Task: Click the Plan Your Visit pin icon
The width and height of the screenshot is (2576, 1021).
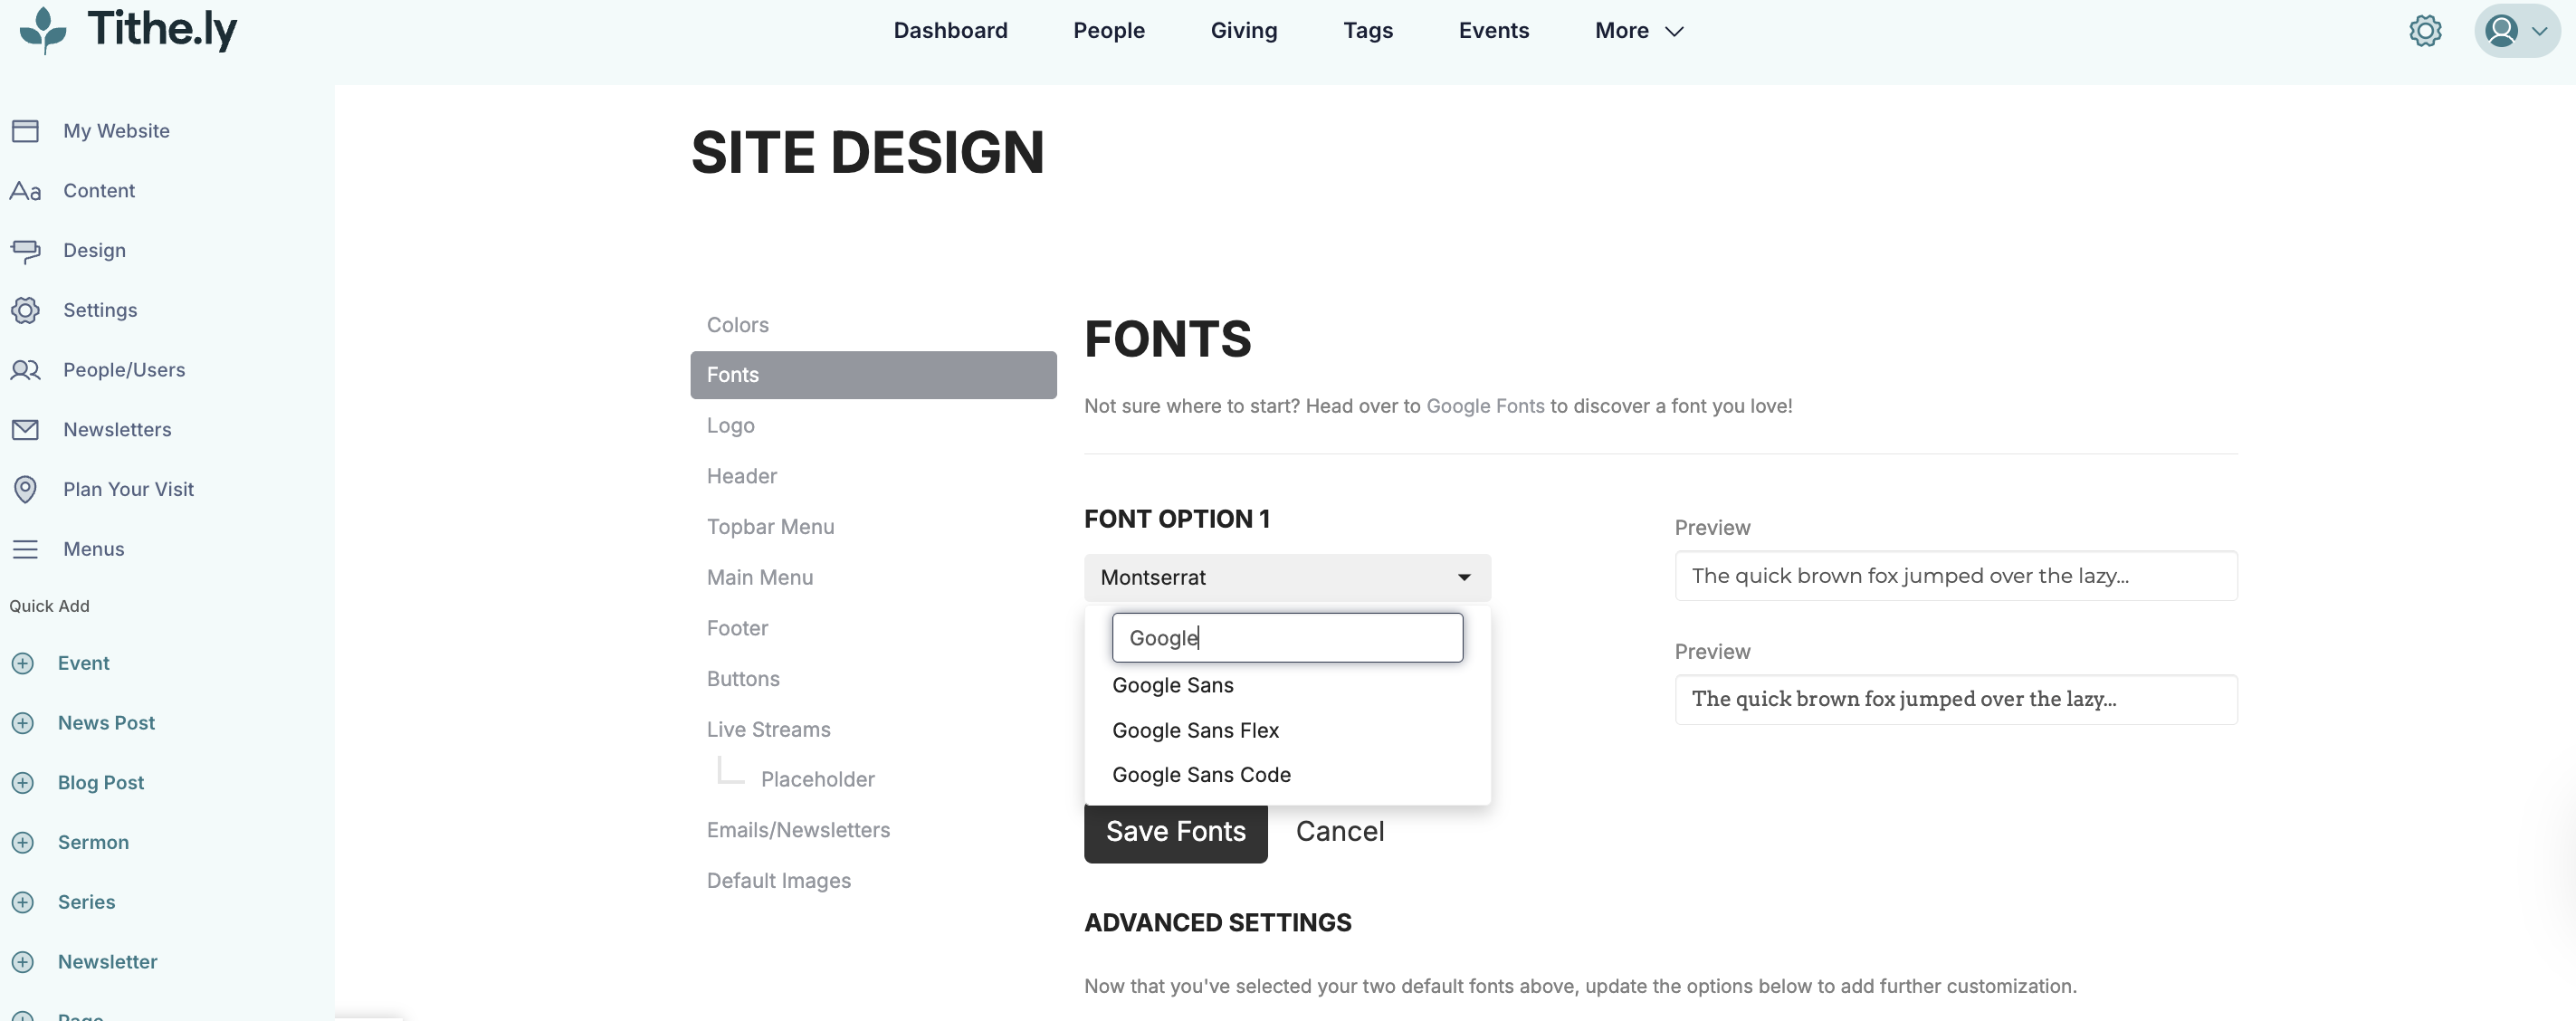Action: point(25,489)
